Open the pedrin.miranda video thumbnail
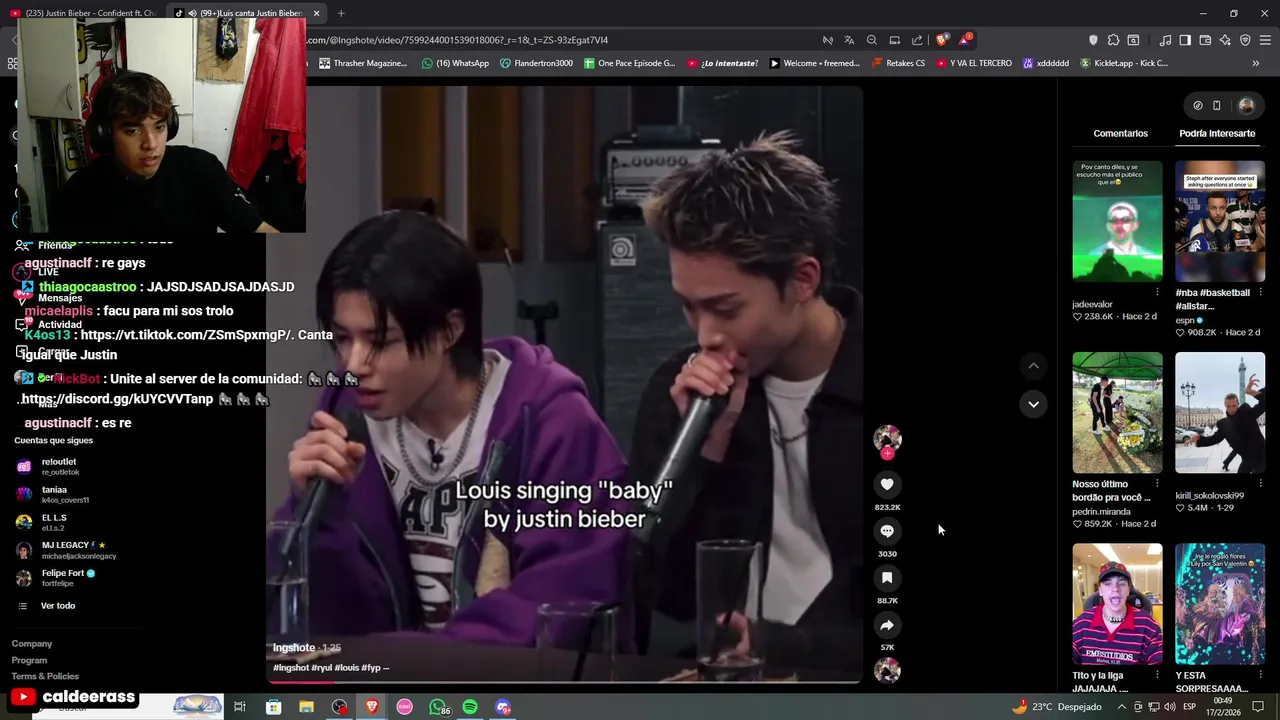The image size is (1280, 720). click(1117, 412)
